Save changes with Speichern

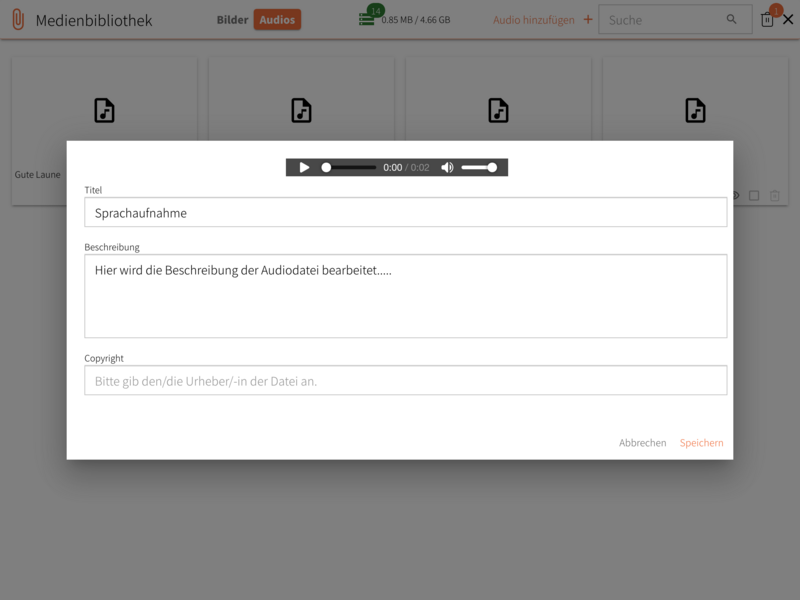coord(701,443)
